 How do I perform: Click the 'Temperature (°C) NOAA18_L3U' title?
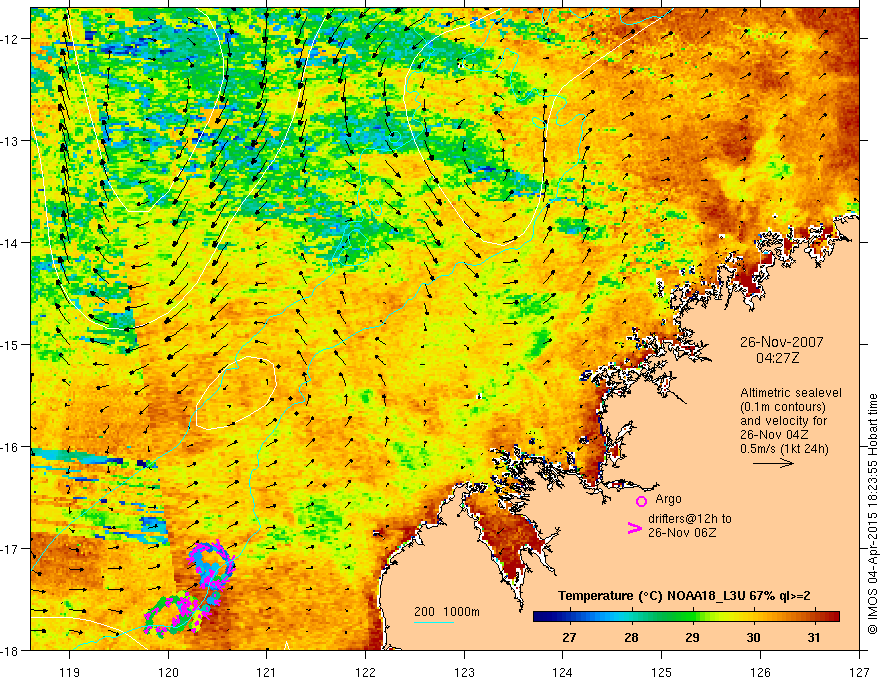tap(652, 596)
